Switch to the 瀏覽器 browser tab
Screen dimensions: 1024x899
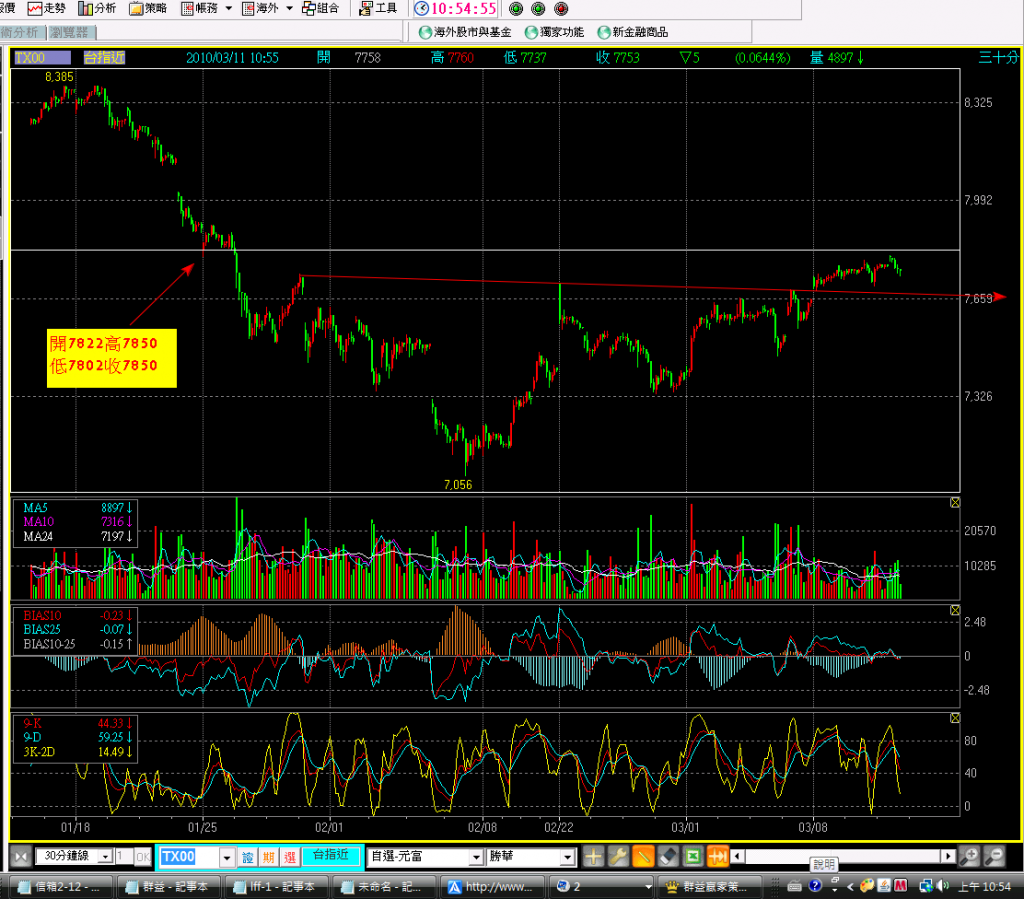(x=72, y=32)
